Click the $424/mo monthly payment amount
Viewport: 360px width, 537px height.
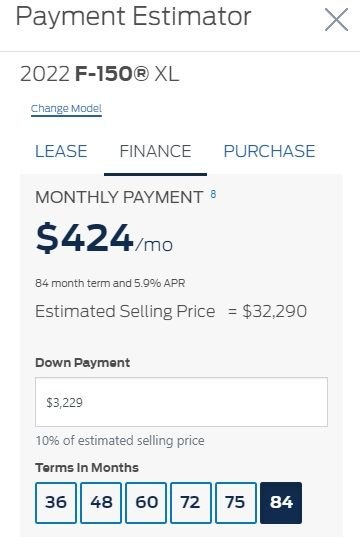104,238
